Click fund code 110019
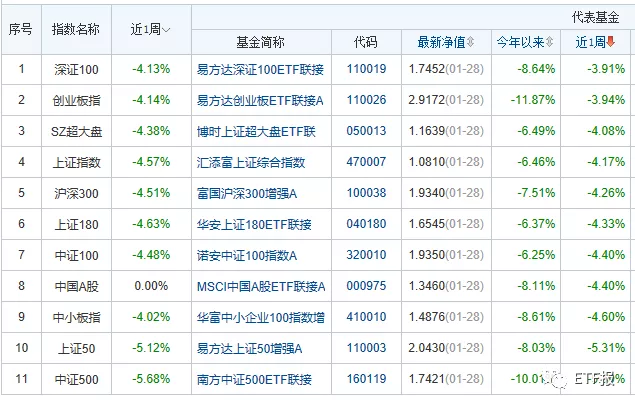This screenshot has height=407, width=635. (367, 69)
